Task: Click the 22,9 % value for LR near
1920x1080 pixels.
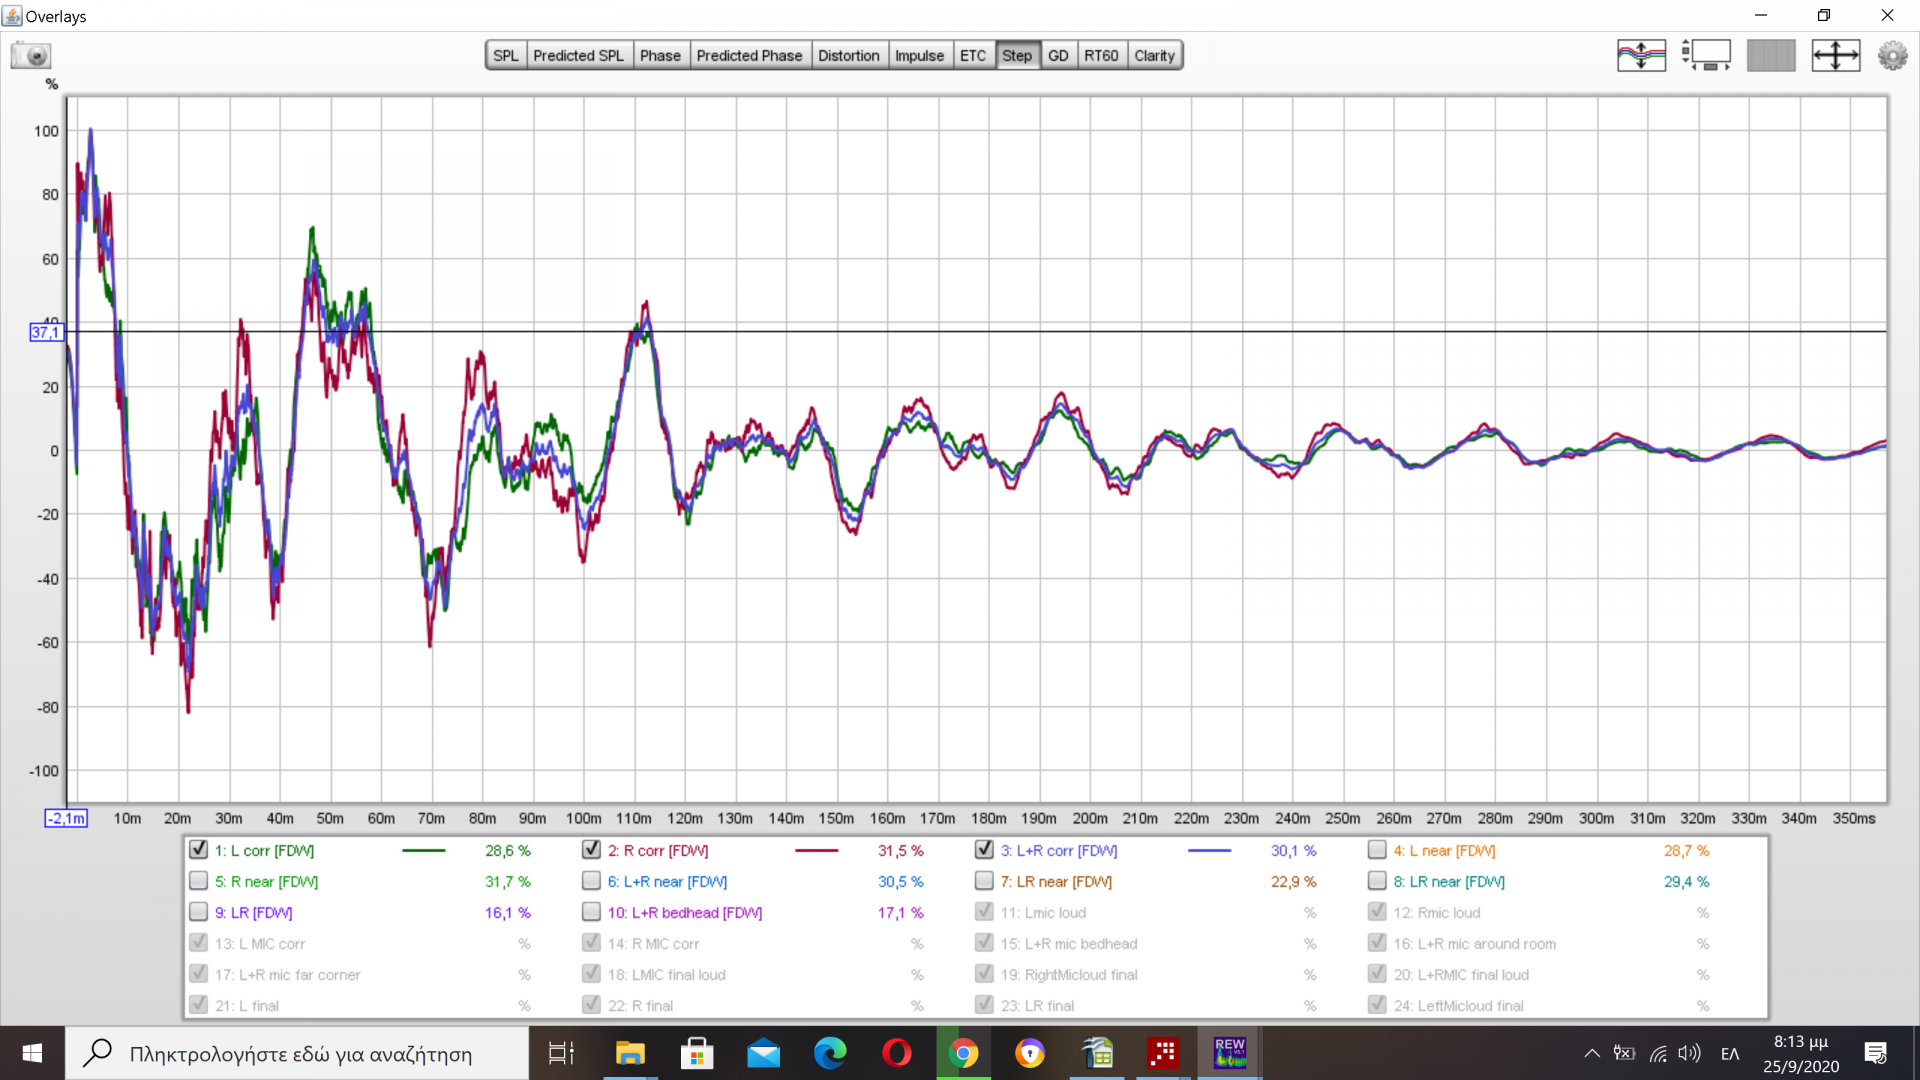Action: tap(1294, 882)
